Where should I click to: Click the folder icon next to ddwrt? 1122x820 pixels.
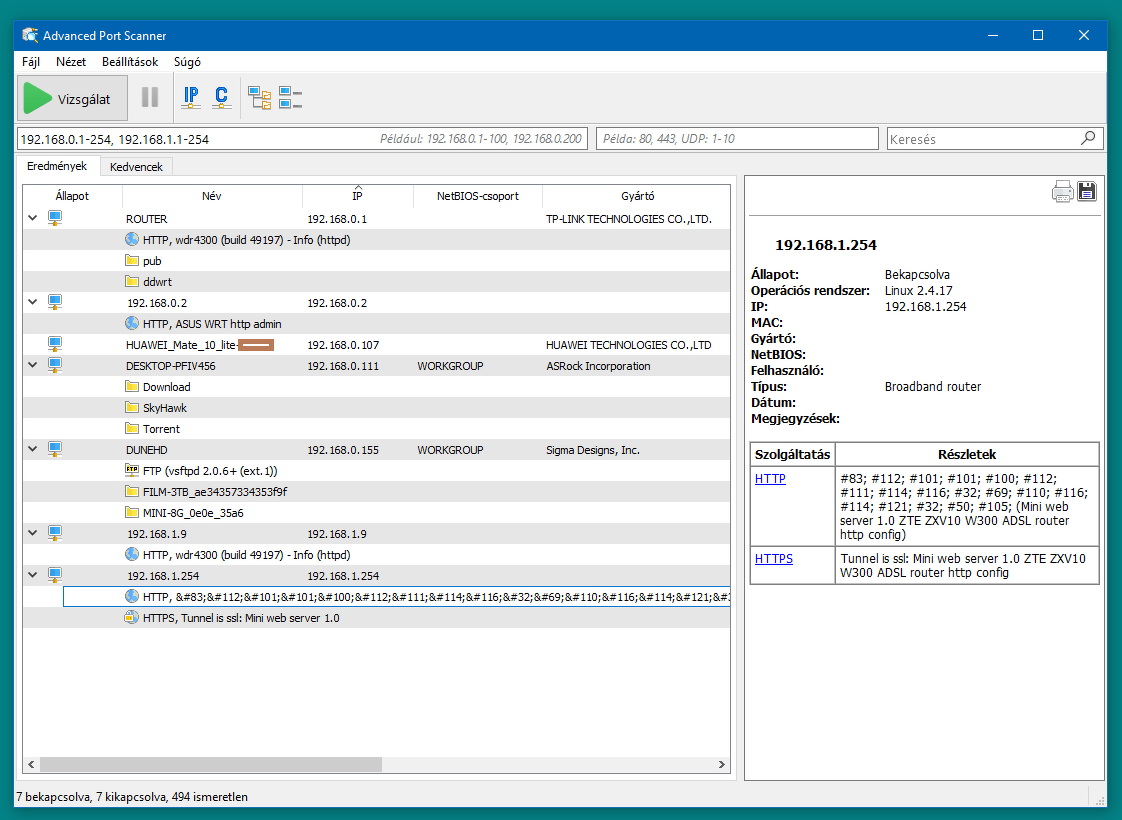click(132, 281)
